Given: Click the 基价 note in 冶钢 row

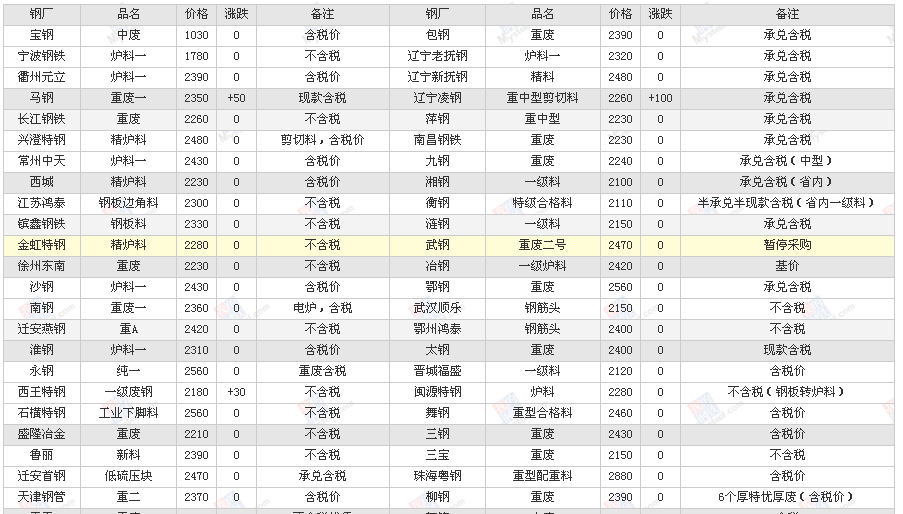Looking at the screenshot, I should 787,266.
